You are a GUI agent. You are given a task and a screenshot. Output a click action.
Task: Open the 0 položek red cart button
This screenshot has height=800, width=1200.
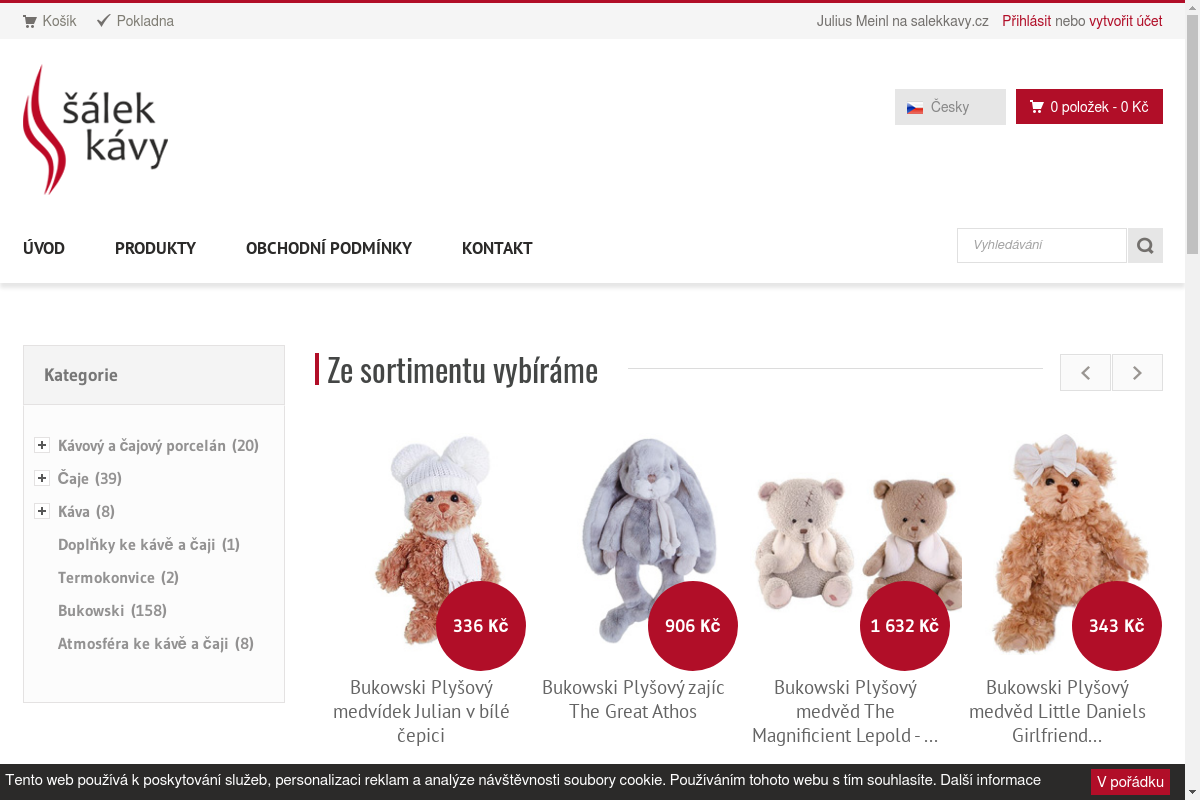pos(1089,107)
